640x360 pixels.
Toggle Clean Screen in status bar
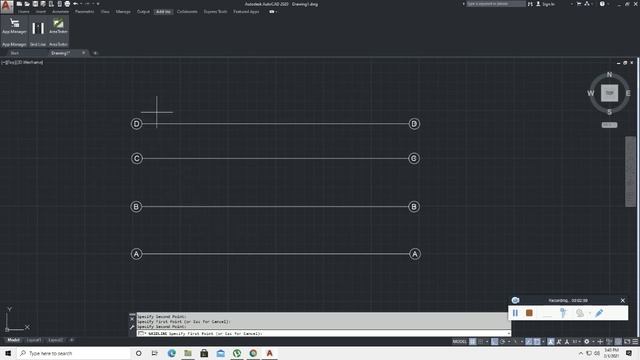tap(627, 342)
